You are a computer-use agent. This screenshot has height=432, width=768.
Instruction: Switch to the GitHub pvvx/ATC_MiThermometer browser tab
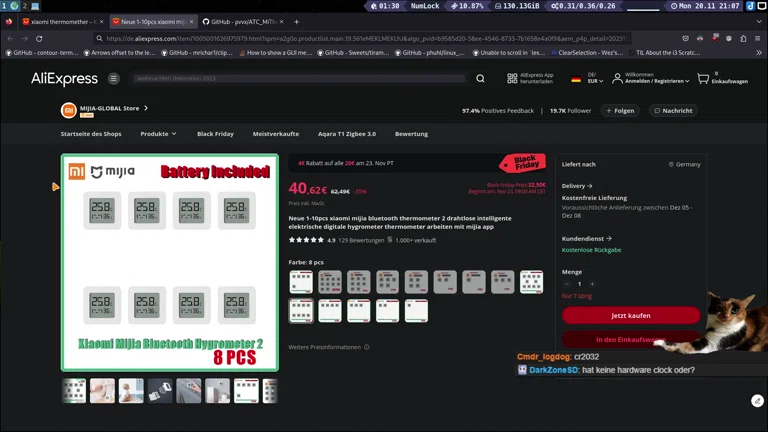[240, 21]
